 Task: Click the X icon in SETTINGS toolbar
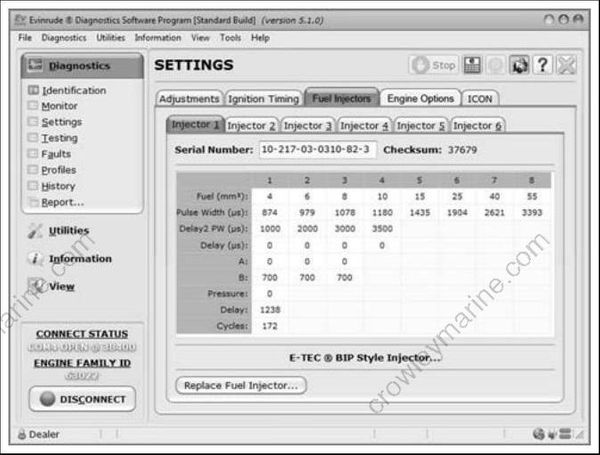(566, 65)
